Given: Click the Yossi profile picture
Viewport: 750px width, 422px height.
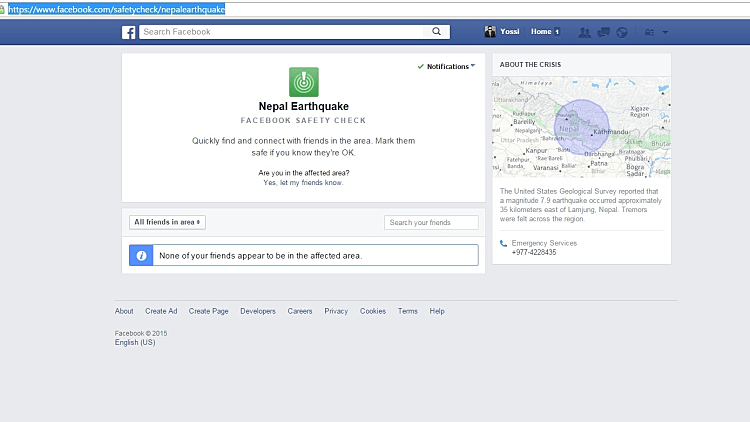Looking at the screenshot, I should [490, 32].
